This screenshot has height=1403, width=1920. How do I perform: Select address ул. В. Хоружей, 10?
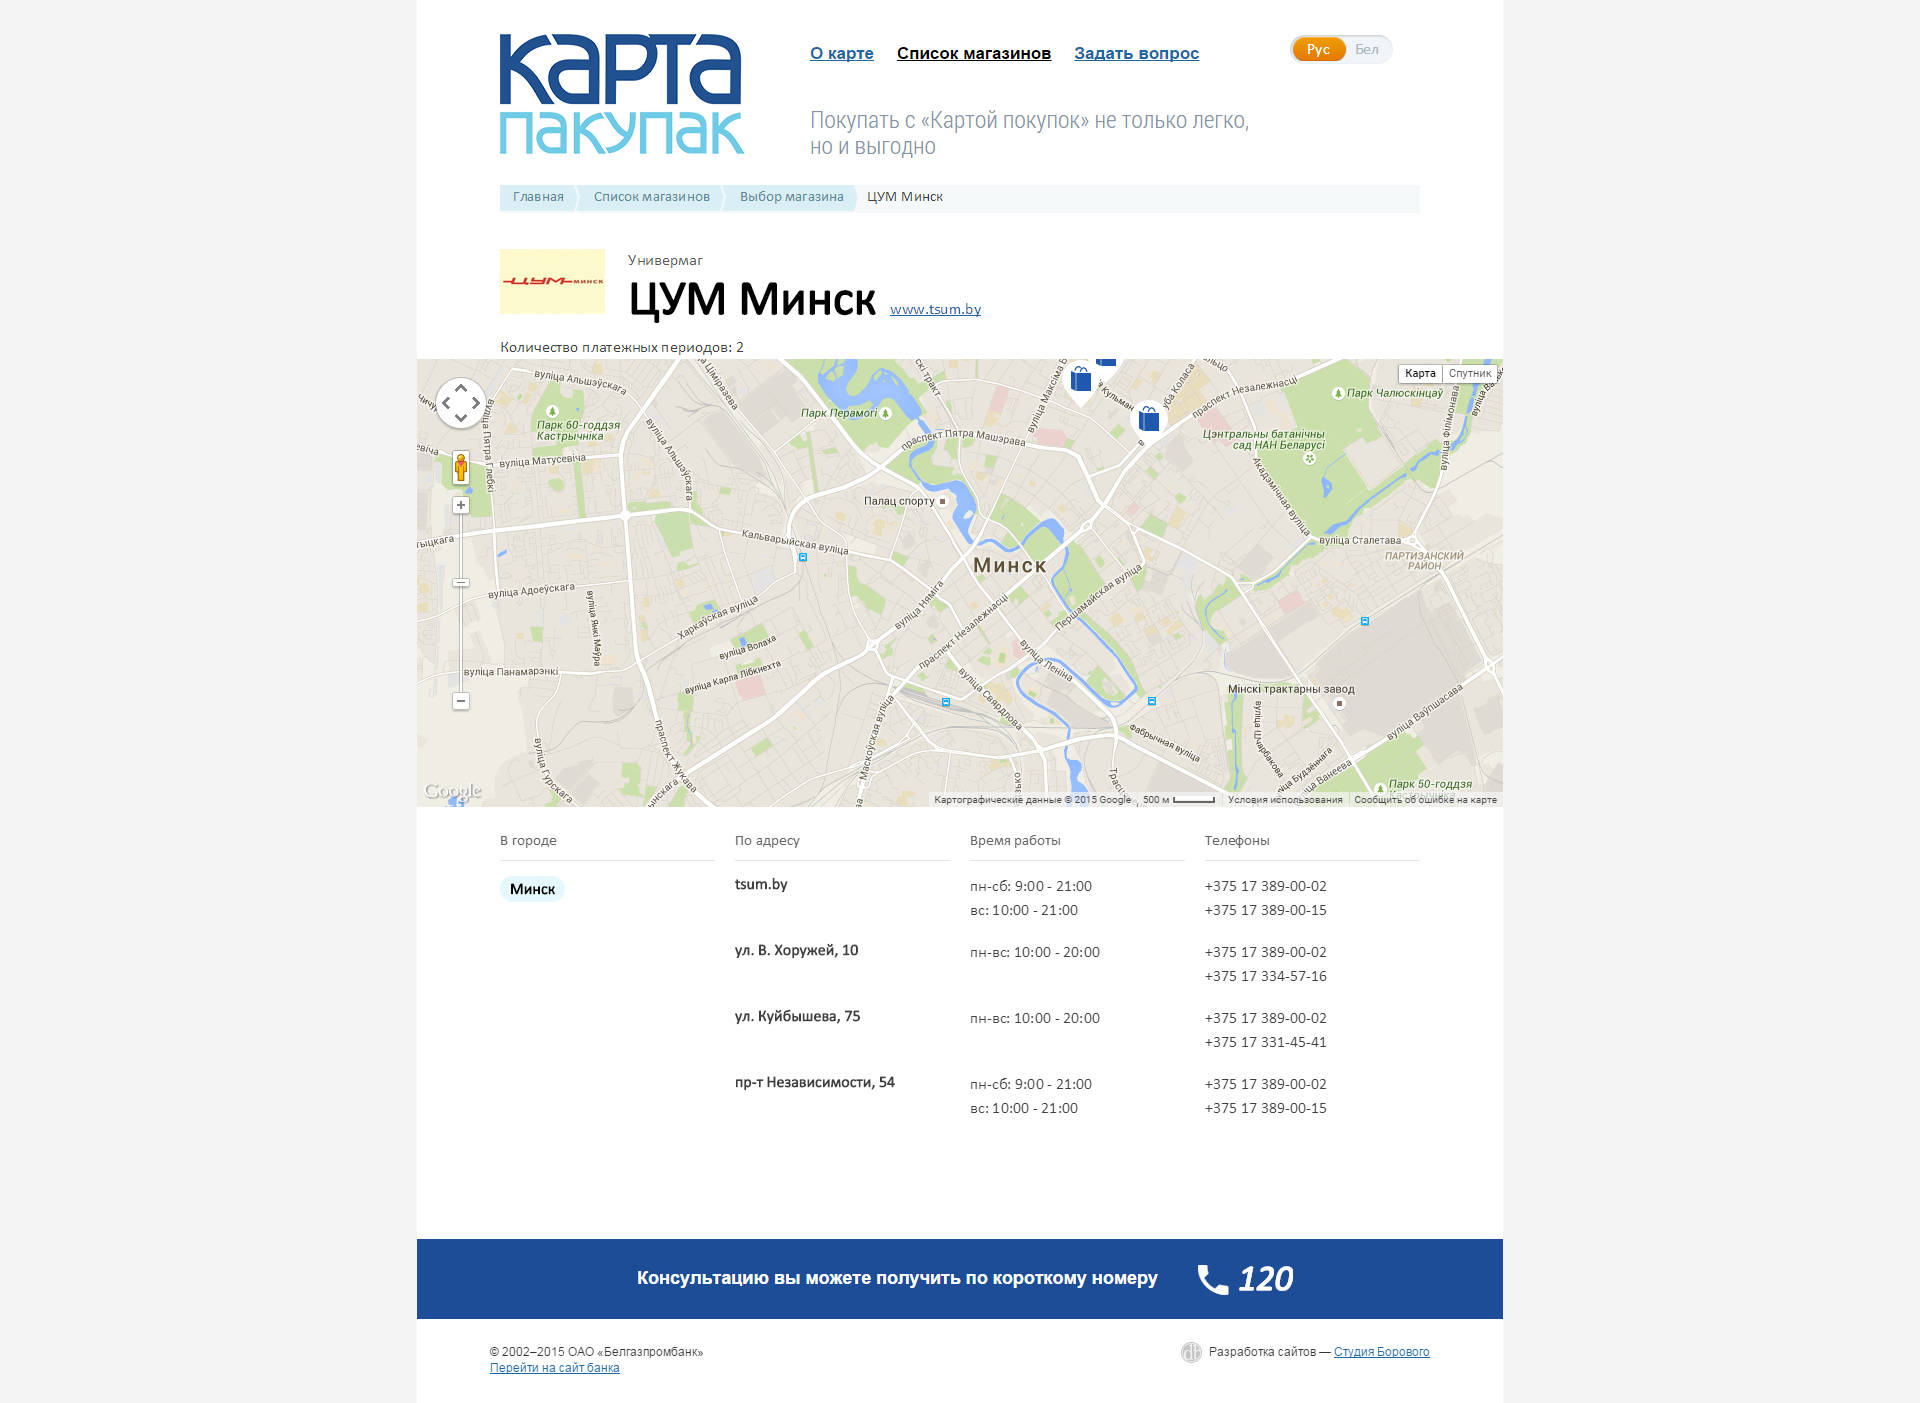coord(797,950)
